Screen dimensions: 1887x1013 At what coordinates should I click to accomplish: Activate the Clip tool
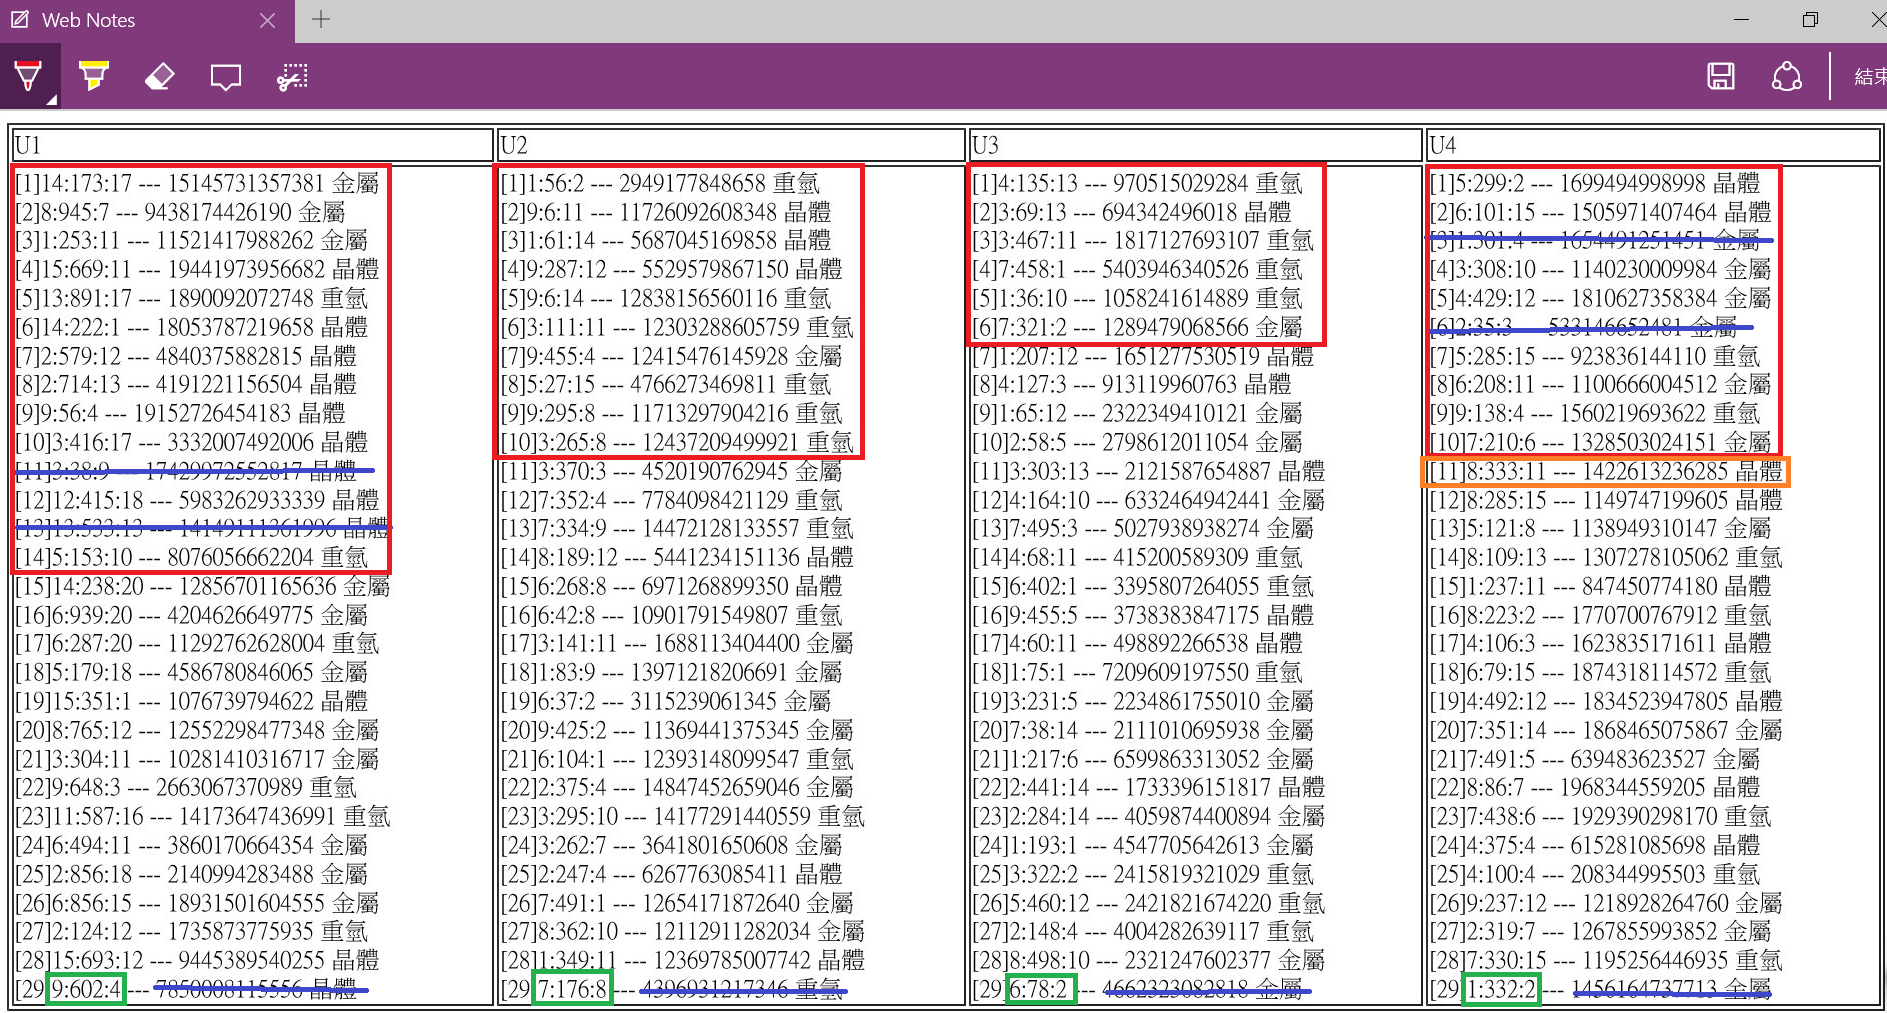(292, 77)
